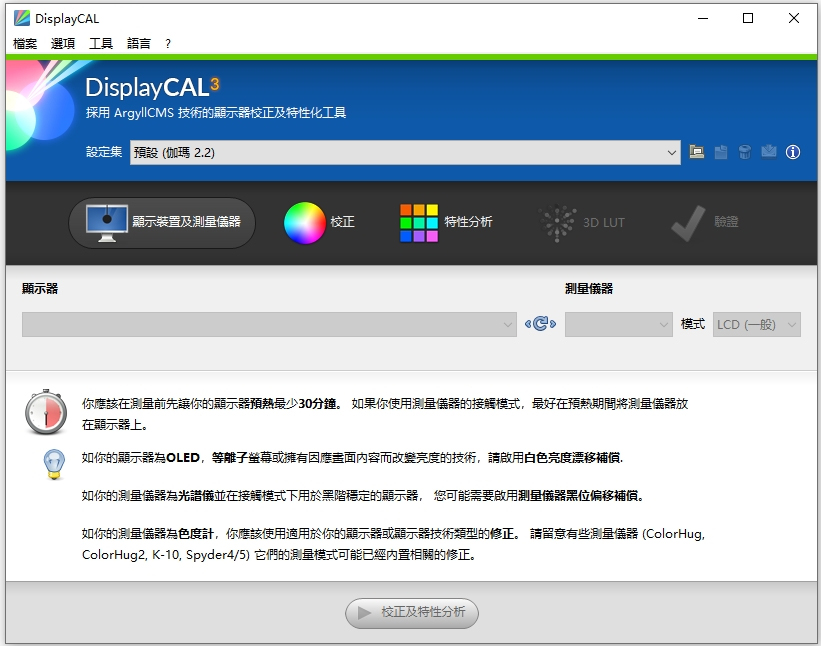The height and width of the screenshot is (646, 821).
Task: Minimize the DisplayCAL window
Action: click(703, 18)
